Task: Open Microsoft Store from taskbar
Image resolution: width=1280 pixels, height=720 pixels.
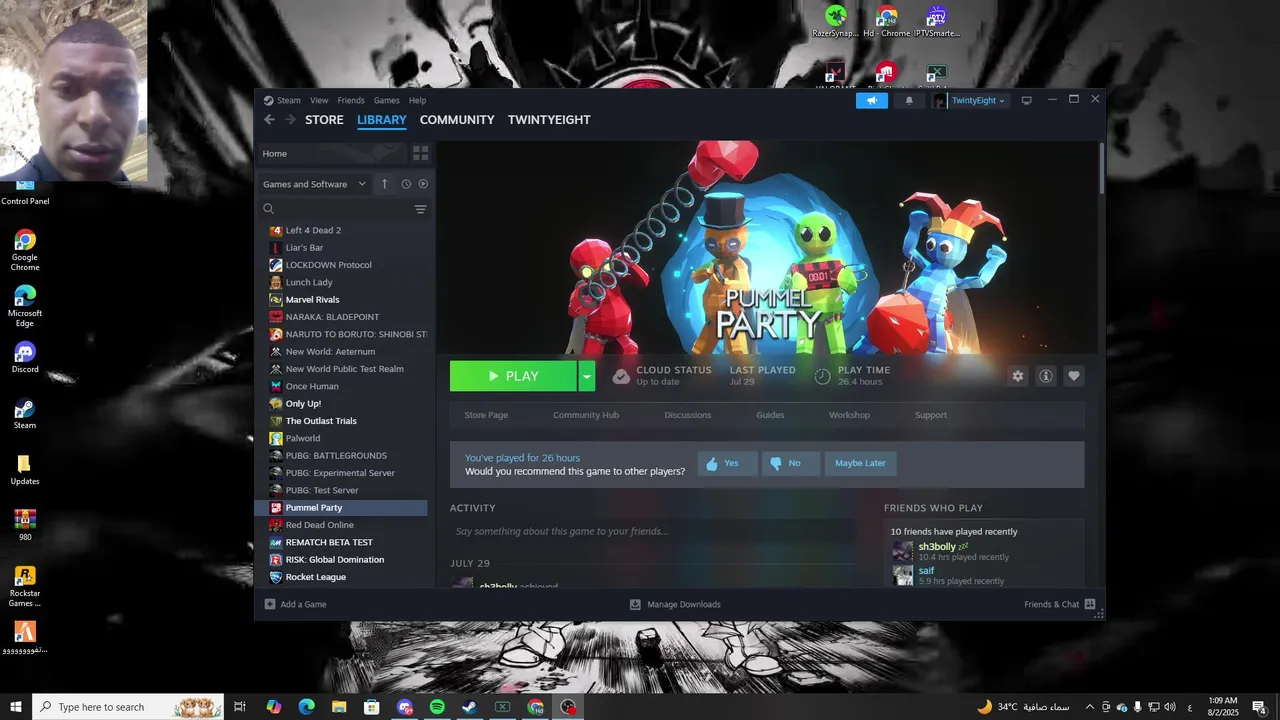Action: click(371, 707)
